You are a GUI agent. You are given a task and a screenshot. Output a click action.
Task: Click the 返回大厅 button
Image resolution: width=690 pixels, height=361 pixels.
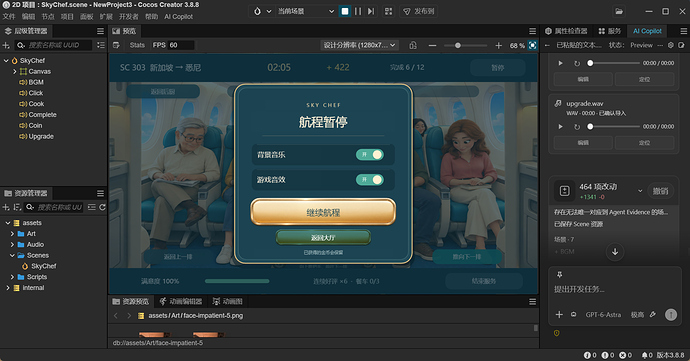323,238
